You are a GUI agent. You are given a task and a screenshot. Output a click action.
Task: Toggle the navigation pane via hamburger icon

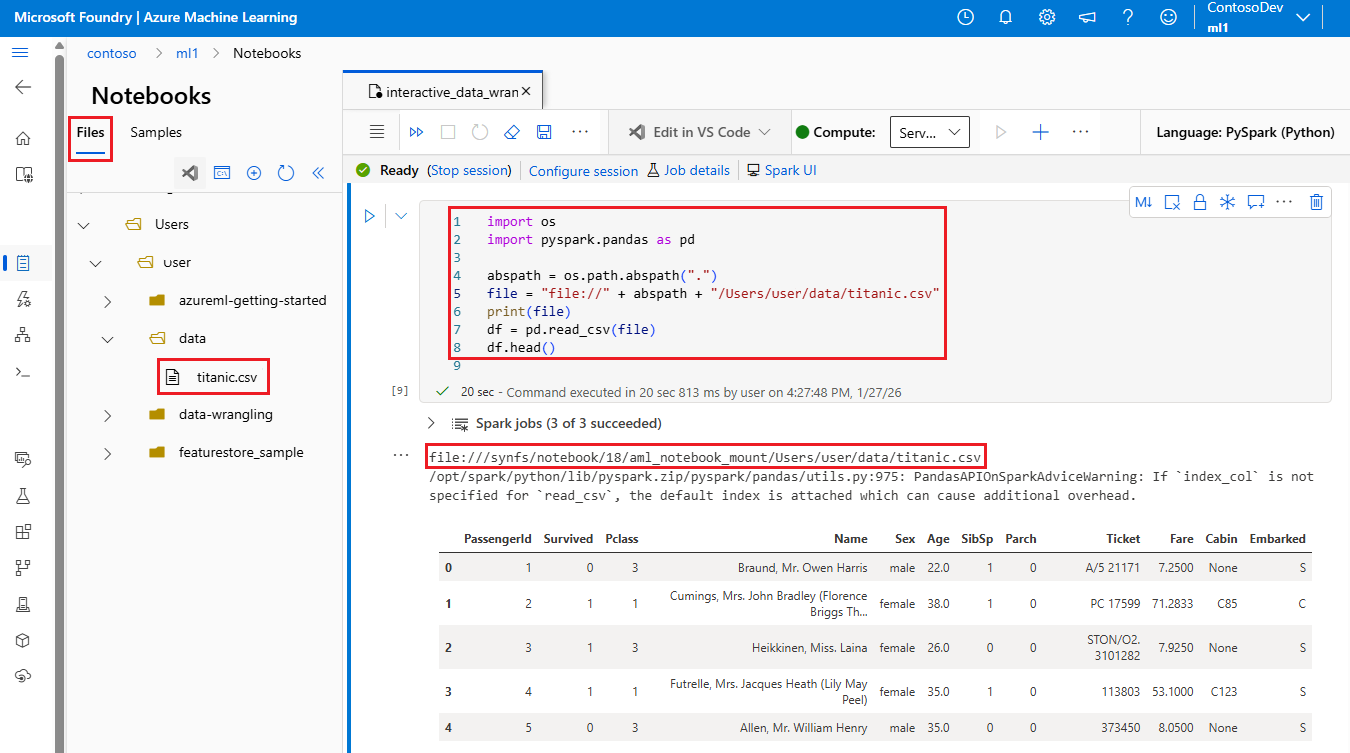pos(20,52)
